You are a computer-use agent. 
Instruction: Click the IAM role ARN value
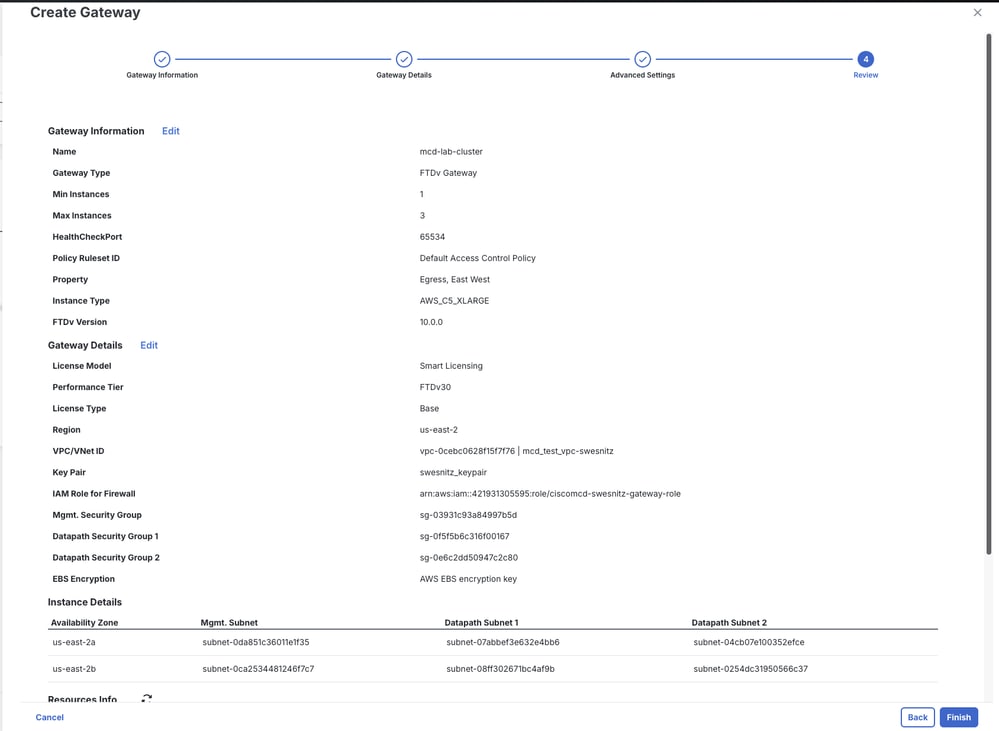click(550, 494)
